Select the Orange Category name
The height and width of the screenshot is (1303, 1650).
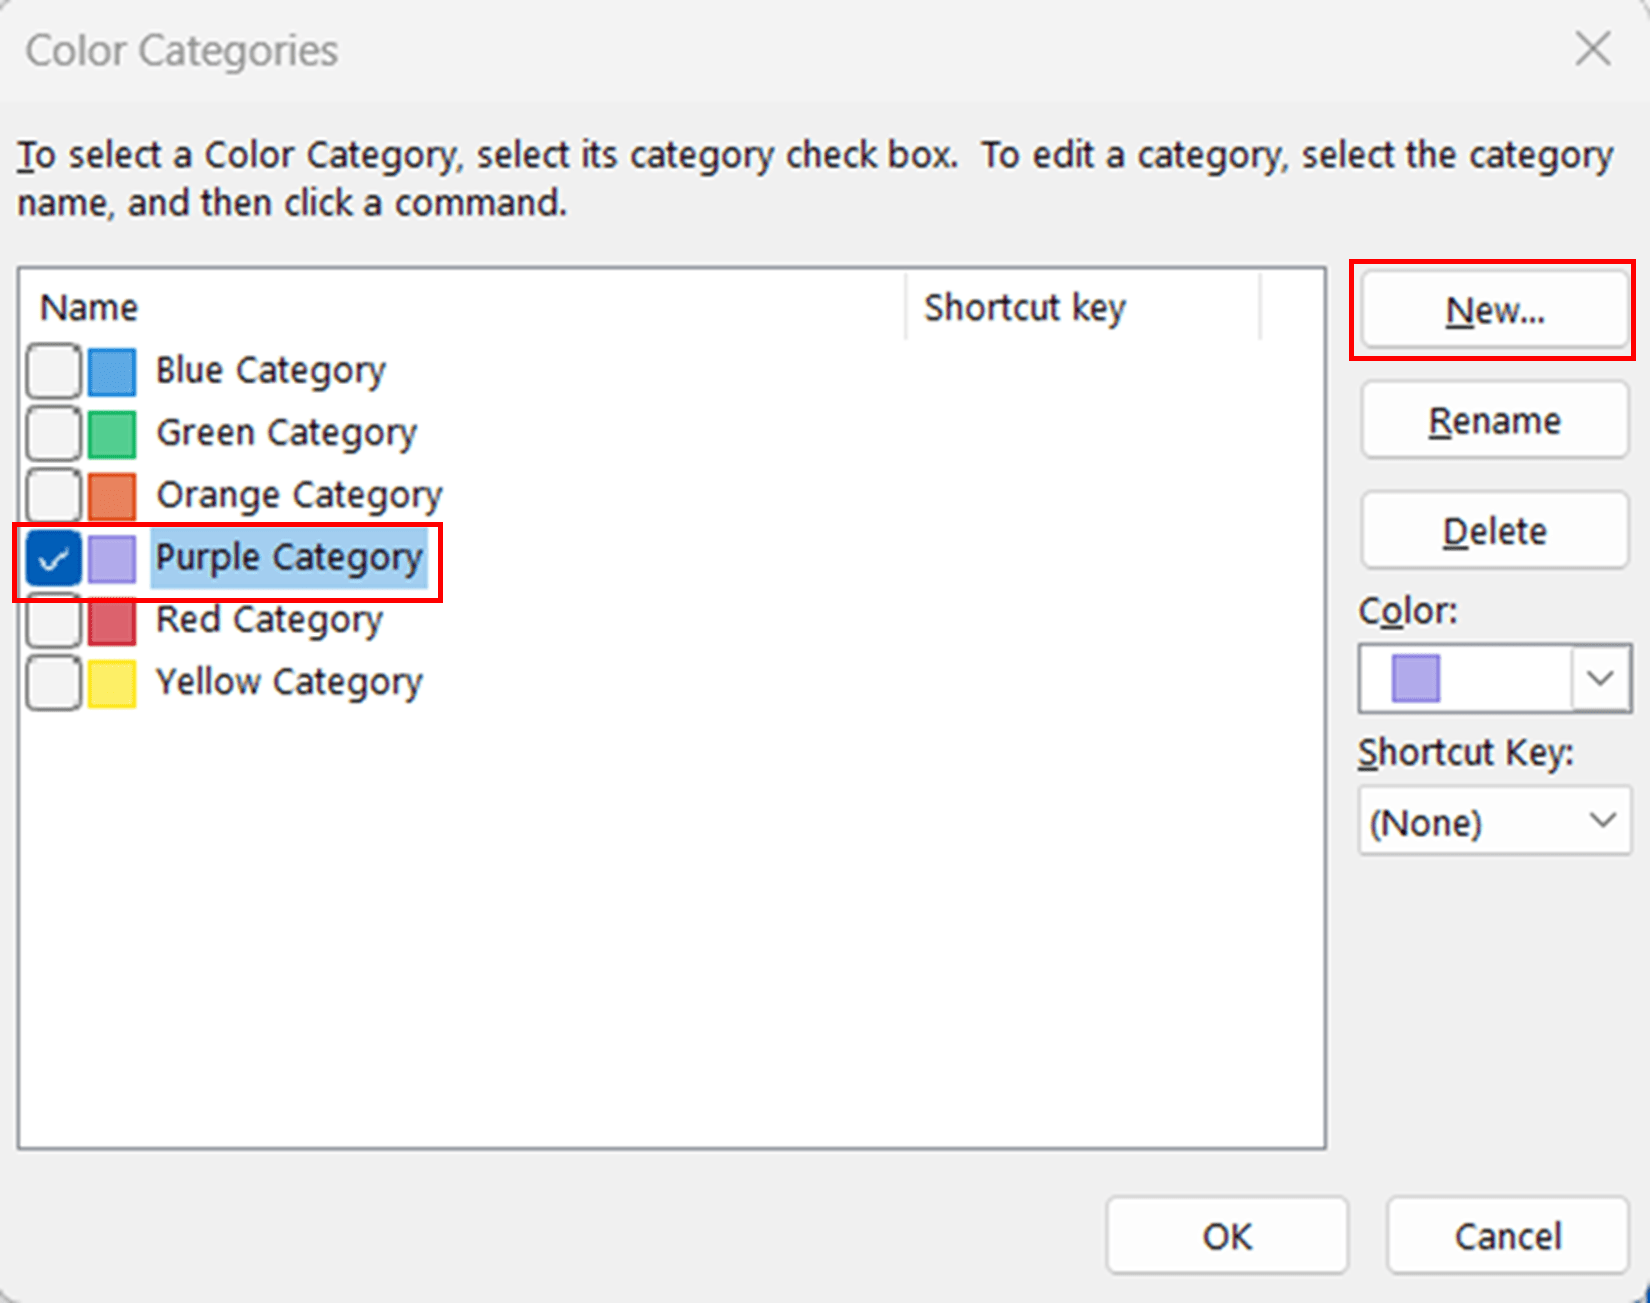[x=299, y=496]
